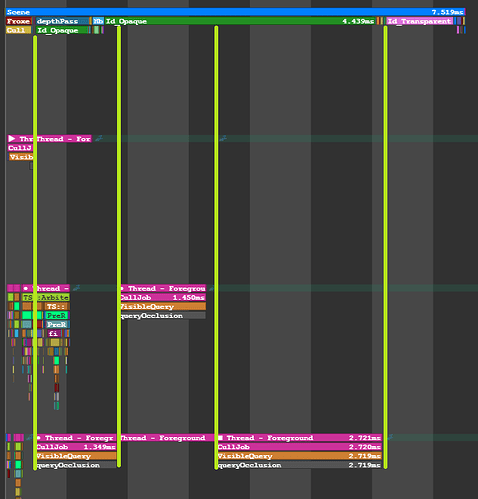Select the CullJob bar showing 2.720ms

[x=299, y=447]
